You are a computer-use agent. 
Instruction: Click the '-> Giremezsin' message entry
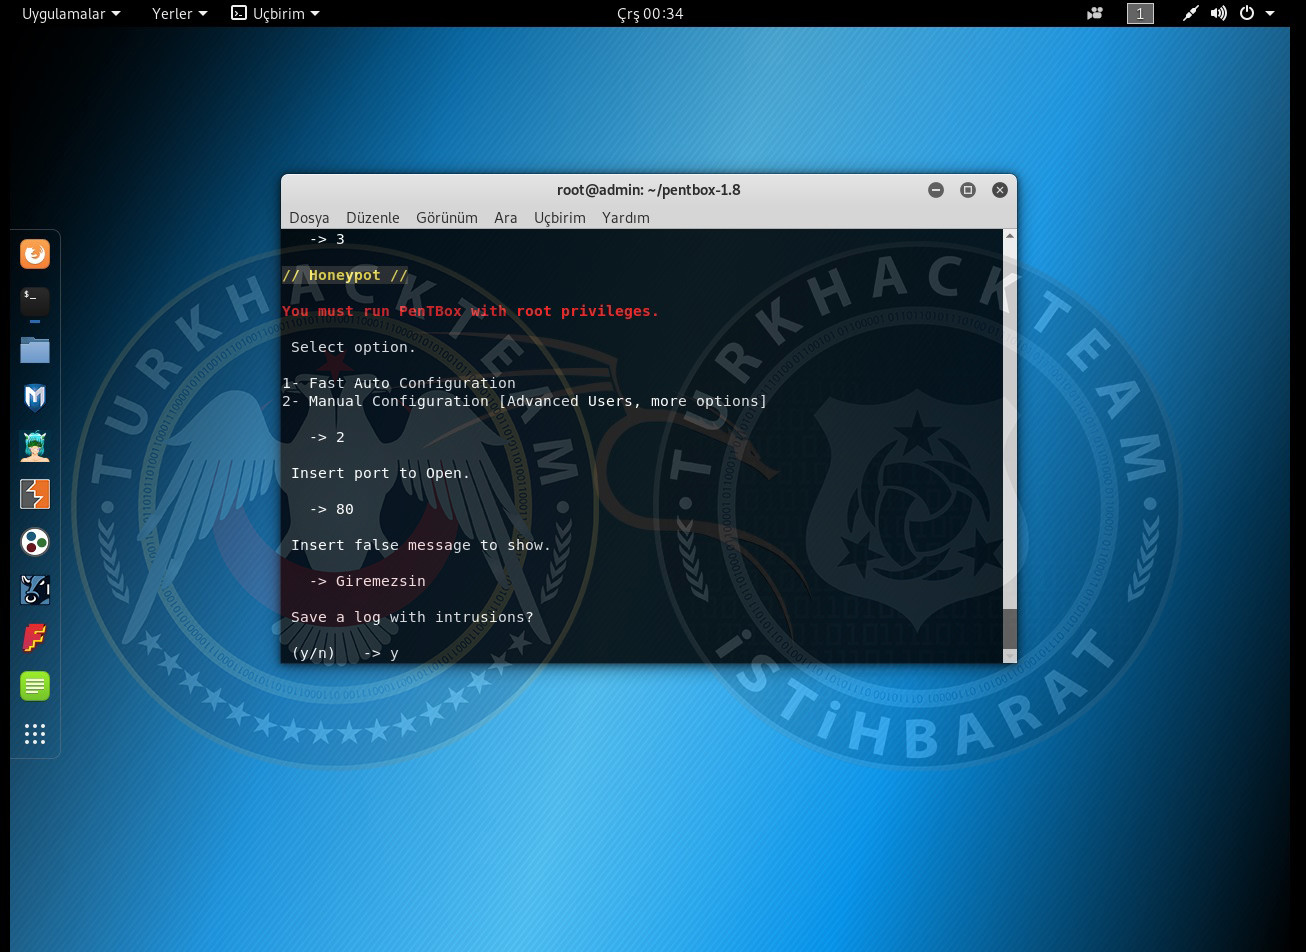coord(368,581)
